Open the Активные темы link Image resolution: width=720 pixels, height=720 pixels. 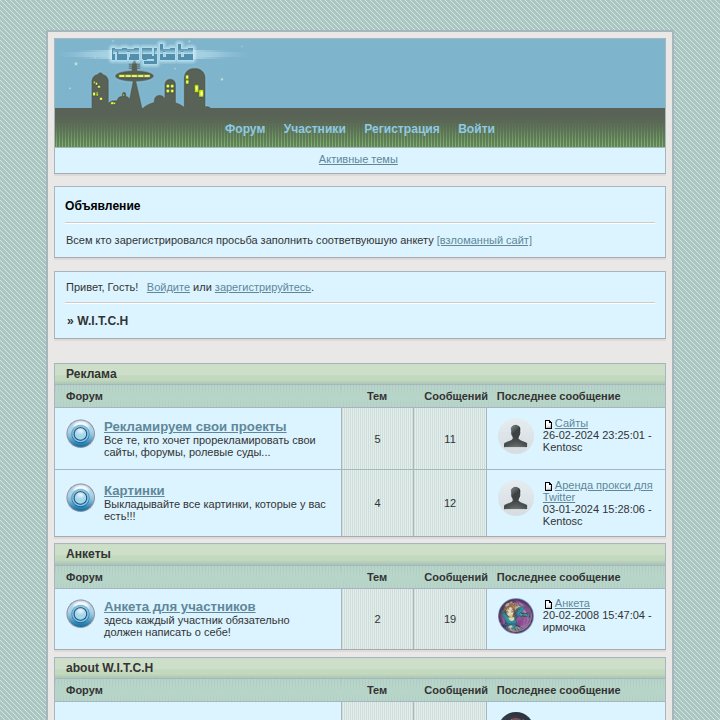[x=358, y=159]
